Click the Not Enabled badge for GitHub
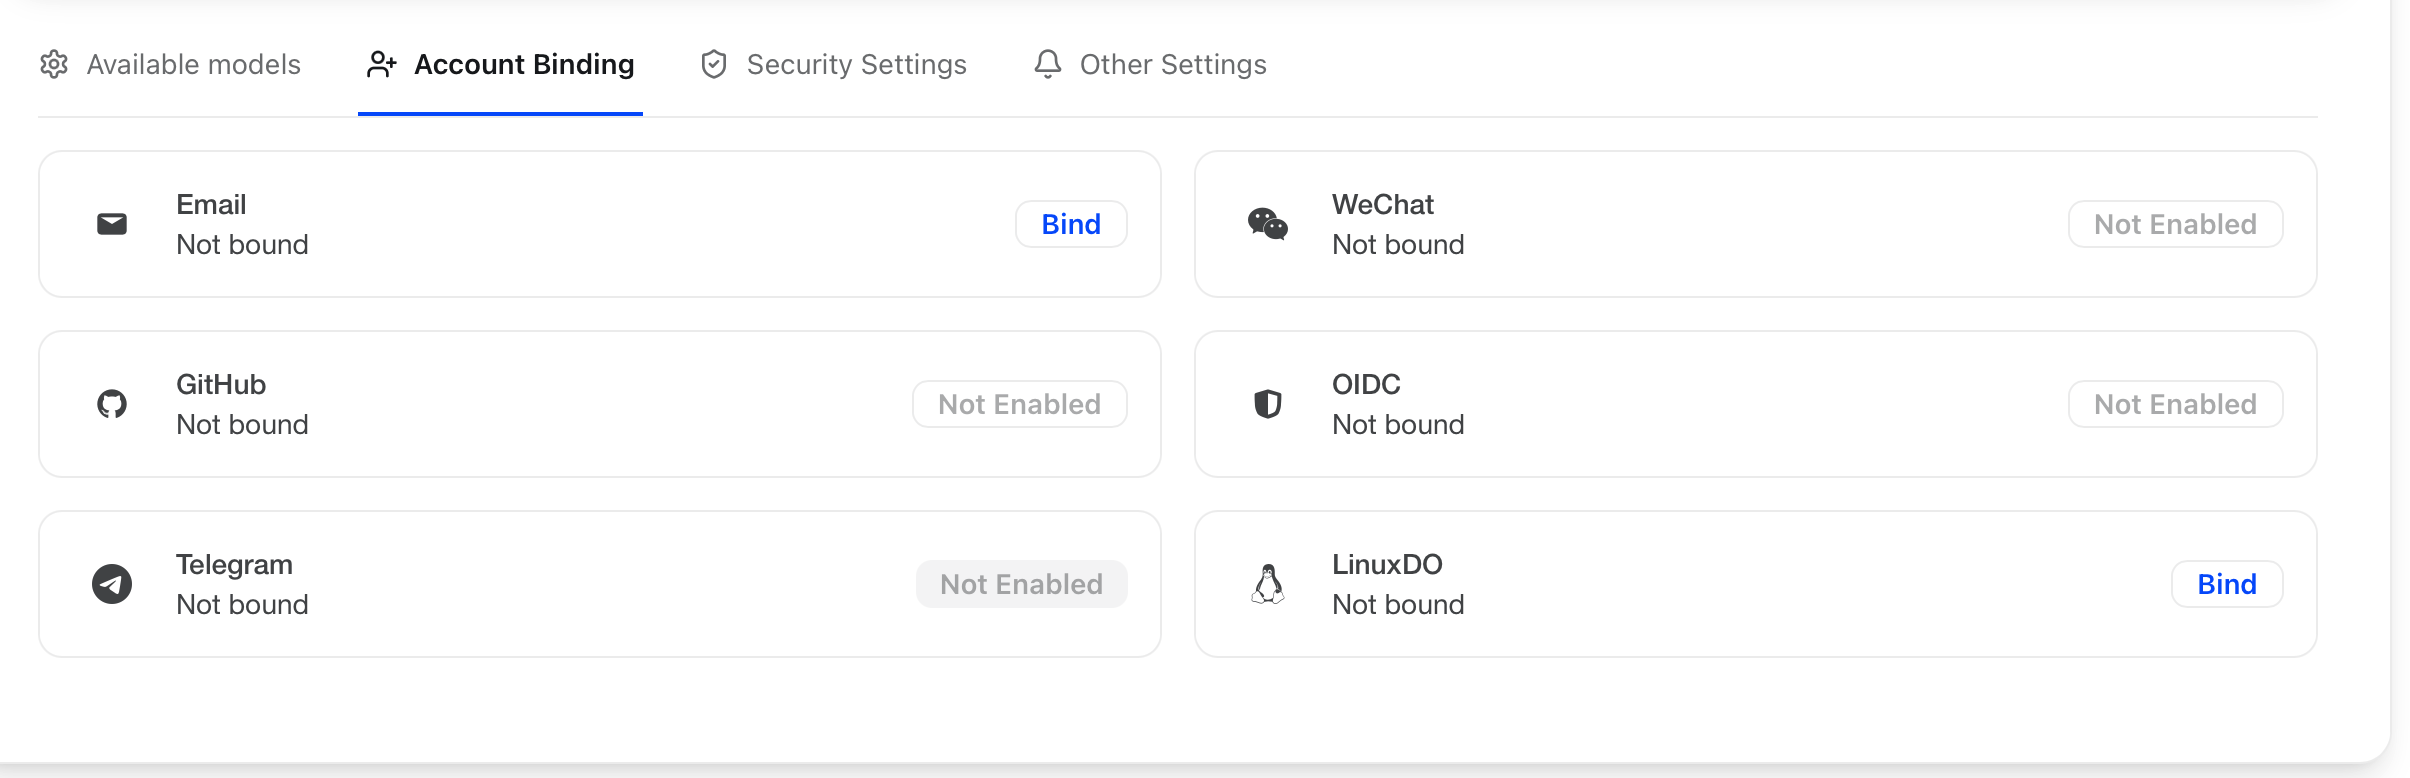This screenshot has width=2410, height=778. pos(1018,403)
